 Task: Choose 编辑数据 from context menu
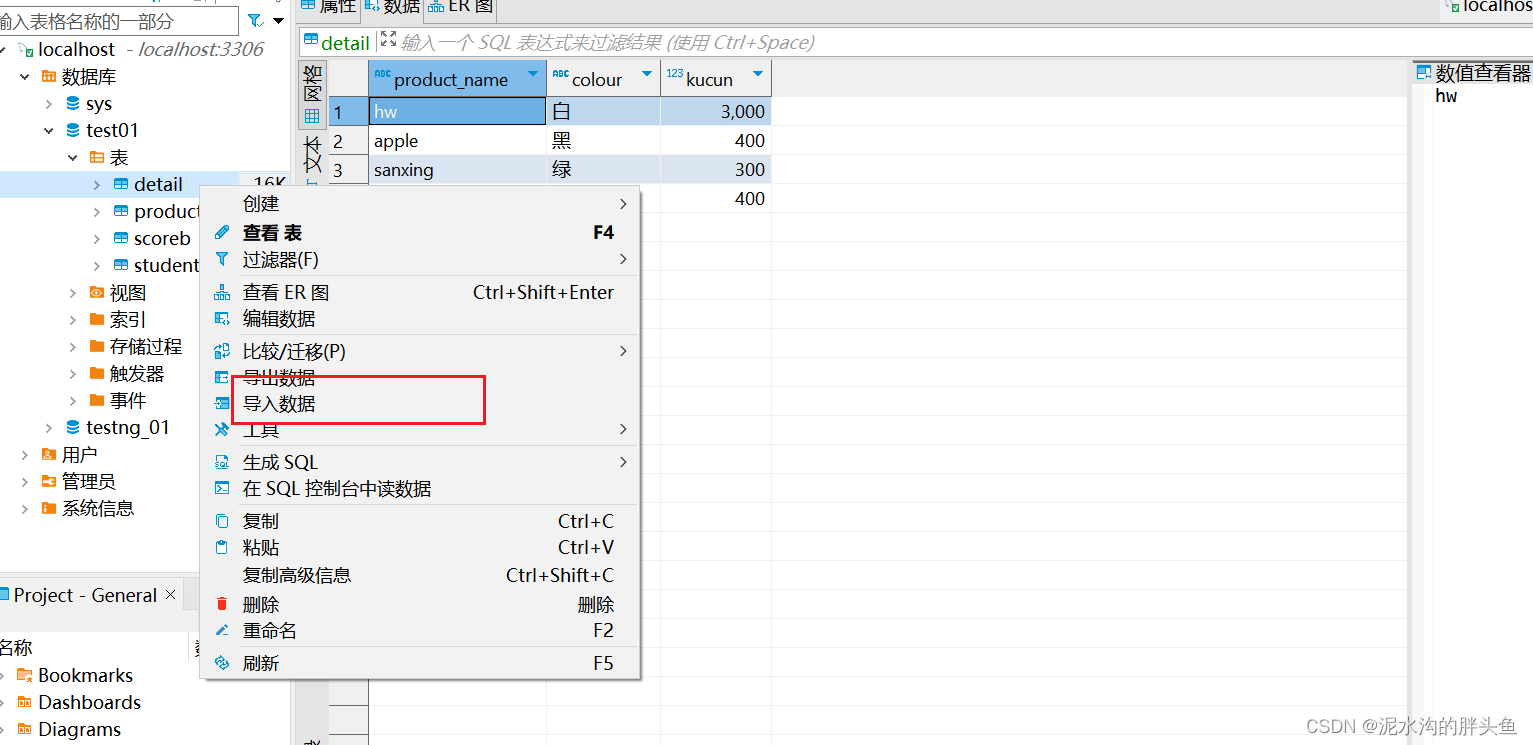[x=420, y=319]
